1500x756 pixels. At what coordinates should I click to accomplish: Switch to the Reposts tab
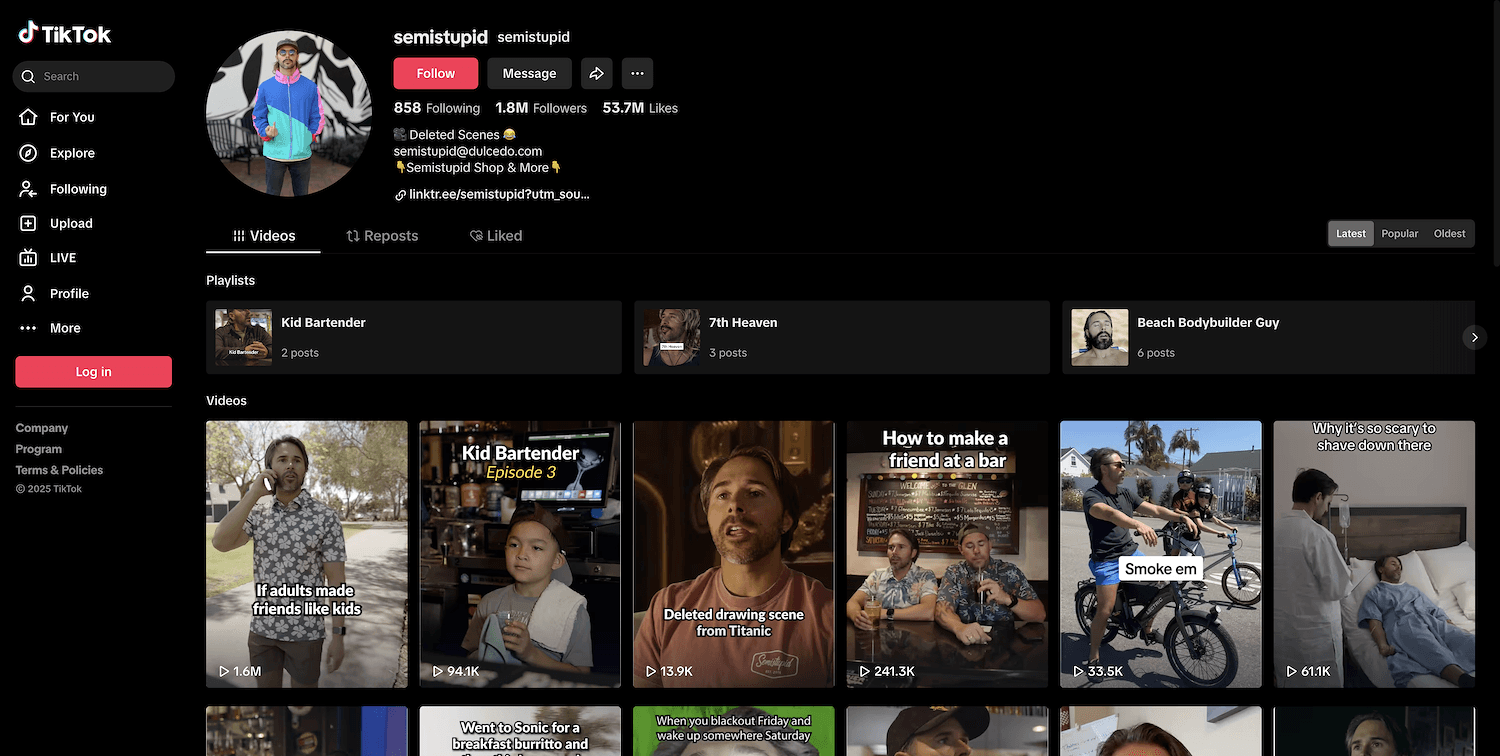click(382, 236)
